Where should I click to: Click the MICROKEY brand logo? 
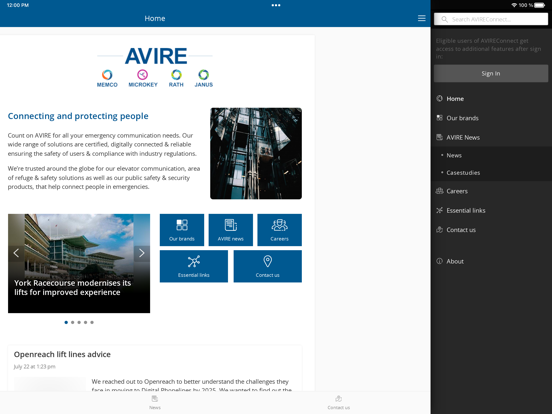(x=143, y=78)
